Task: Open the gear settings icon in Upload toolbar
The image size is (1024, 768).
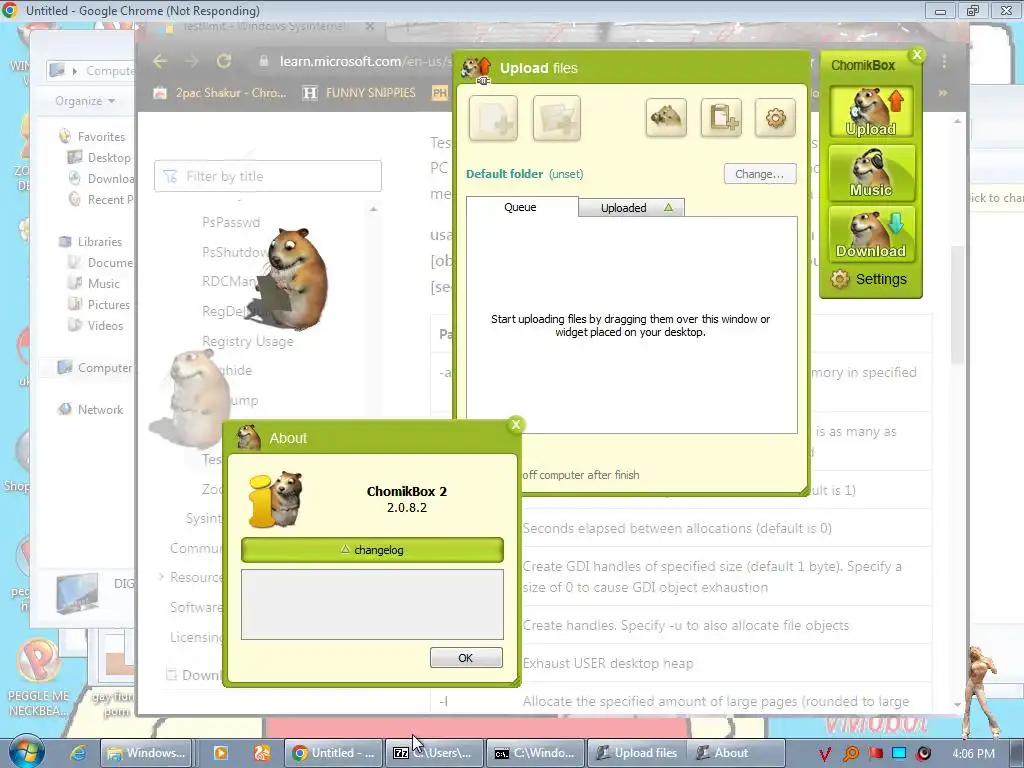Action: (x=775, y=118)
